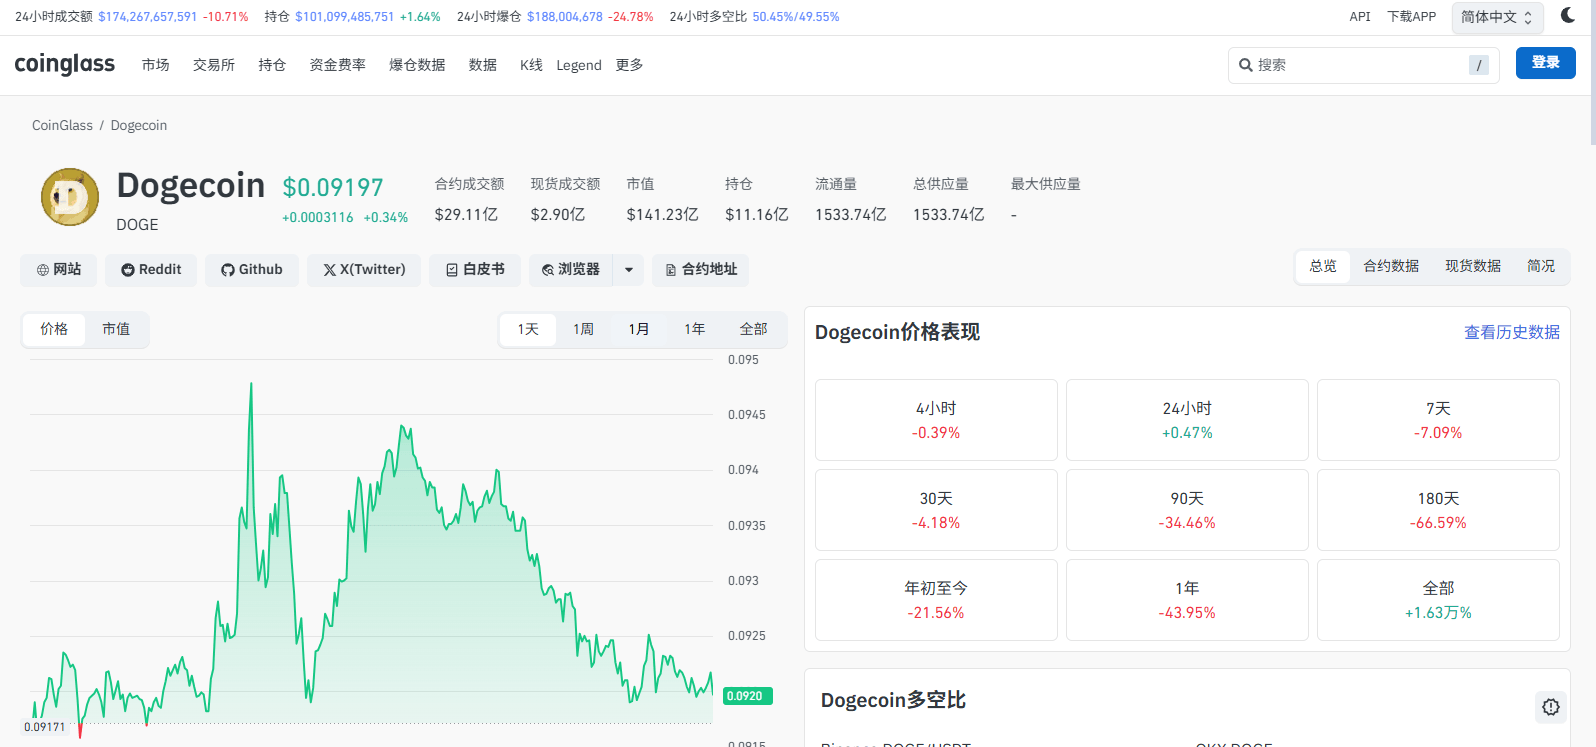
Task: Click the 合约地址 contract address button
Action: [701, 270]
